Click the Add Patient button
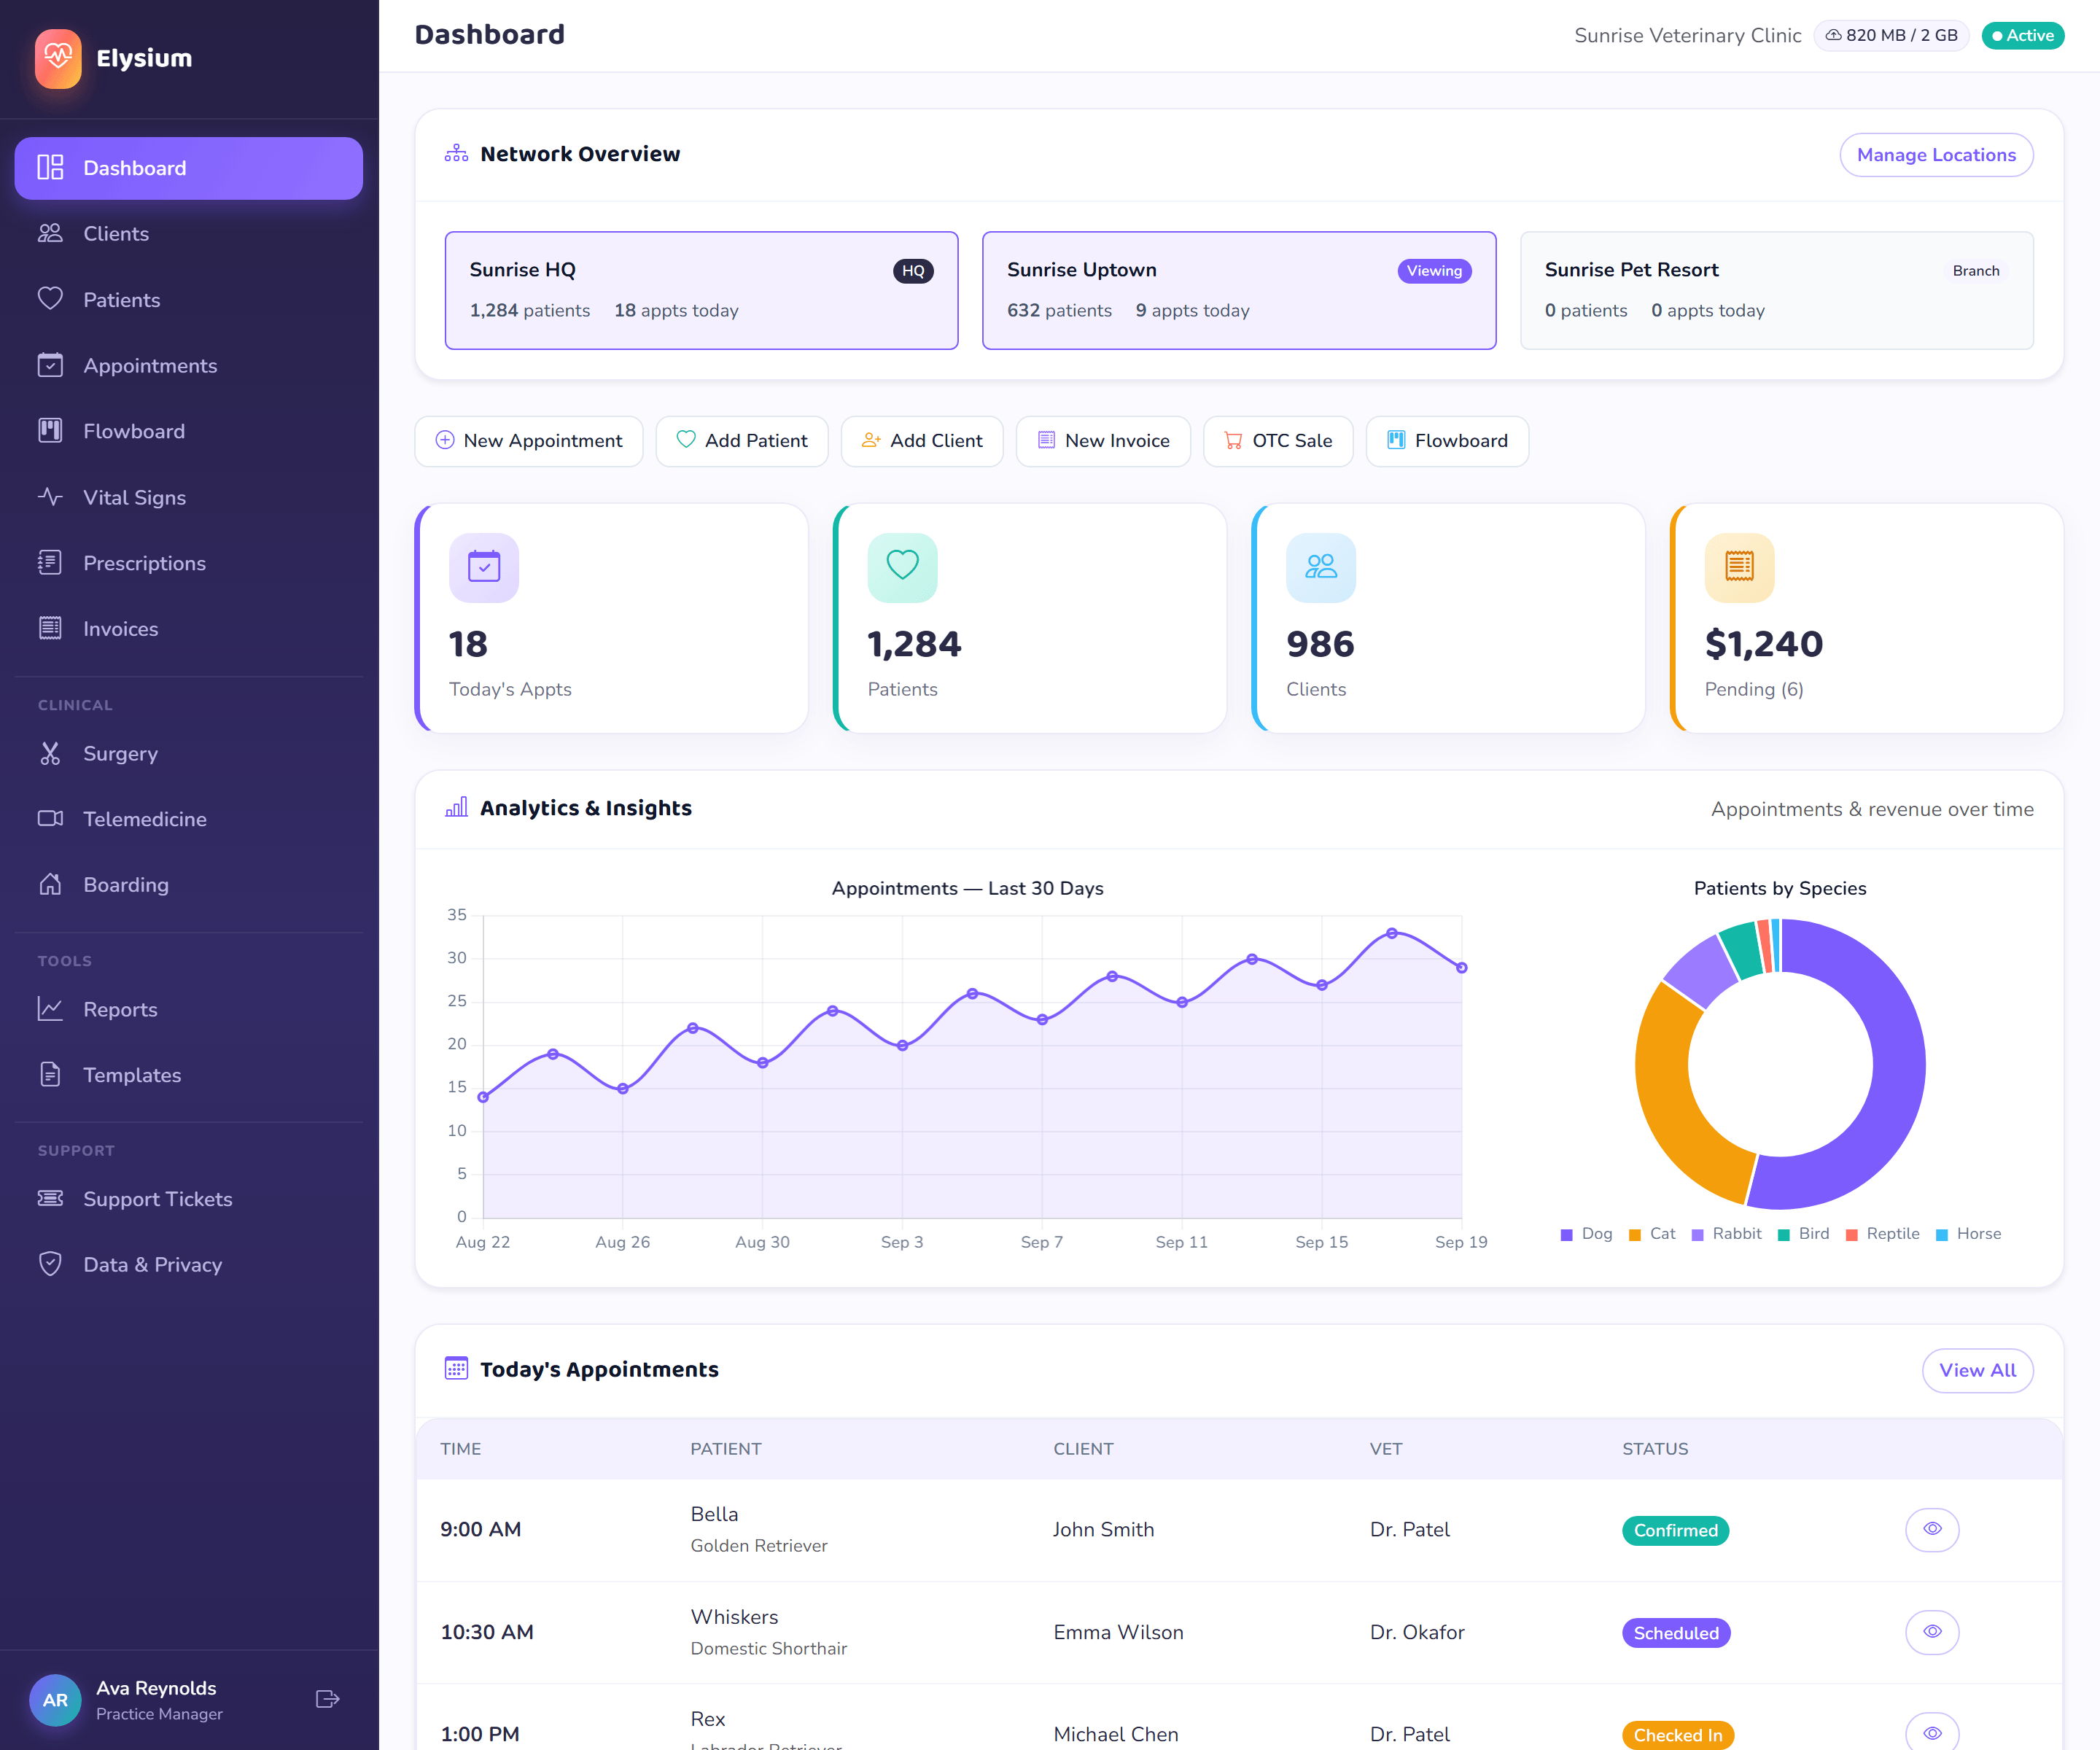The width and height of the screenshot is (2100, 1750). (742, 441)
